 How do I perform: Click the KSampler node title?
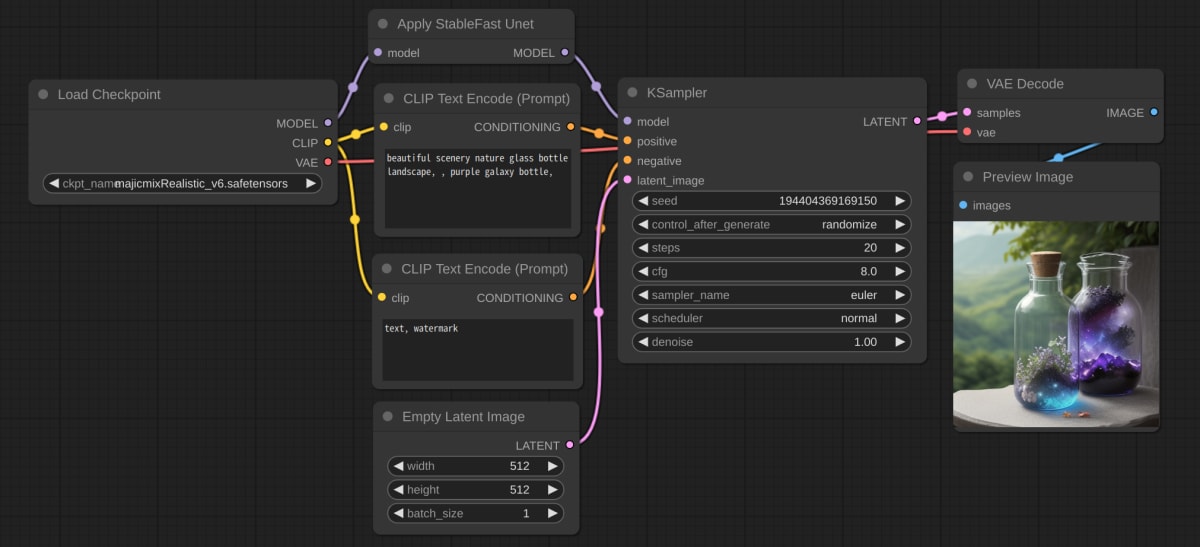click(677, 92)
